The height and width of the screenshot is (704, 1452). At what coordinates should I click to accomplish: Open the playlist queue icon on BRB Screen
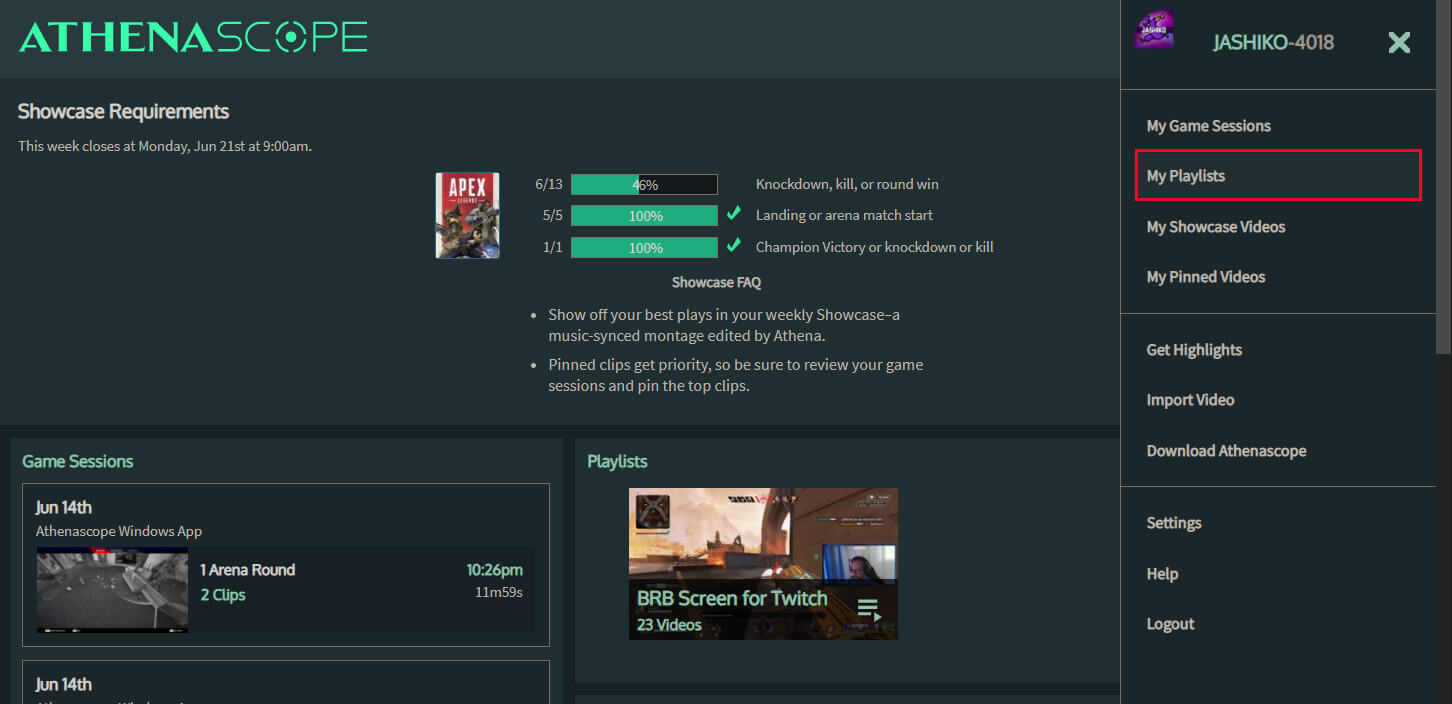pos(868,609)
